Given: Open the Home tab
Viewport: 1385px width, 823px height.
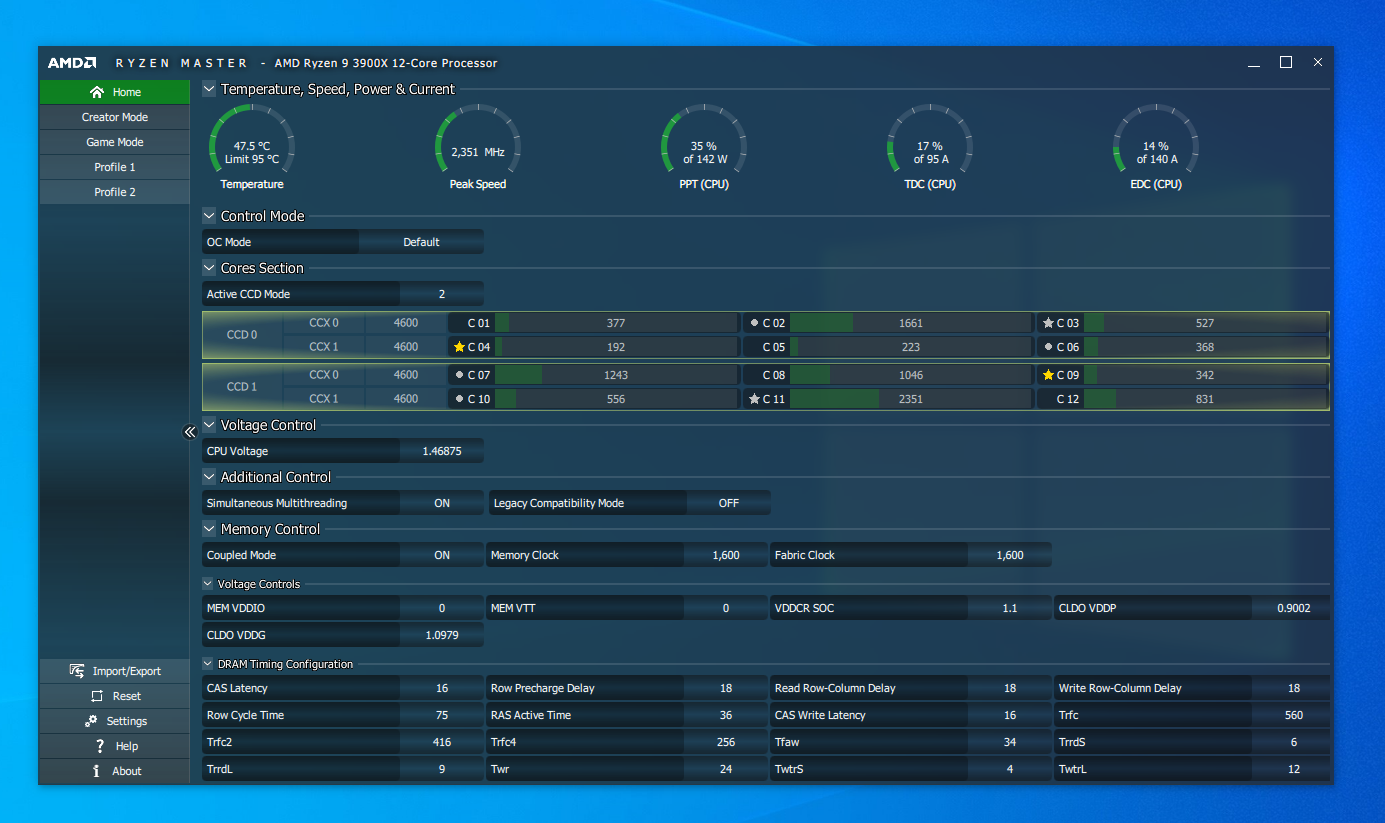Looking at the screenshot, I should coord(115,92).
